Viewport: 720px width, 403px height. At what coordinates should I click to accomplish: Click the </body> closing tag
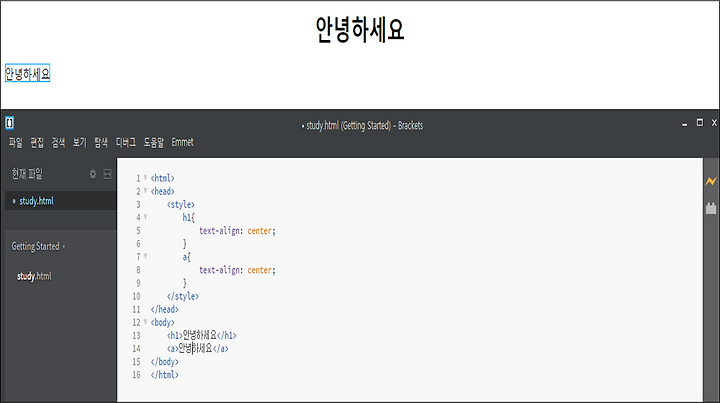[x=164, y=362]
